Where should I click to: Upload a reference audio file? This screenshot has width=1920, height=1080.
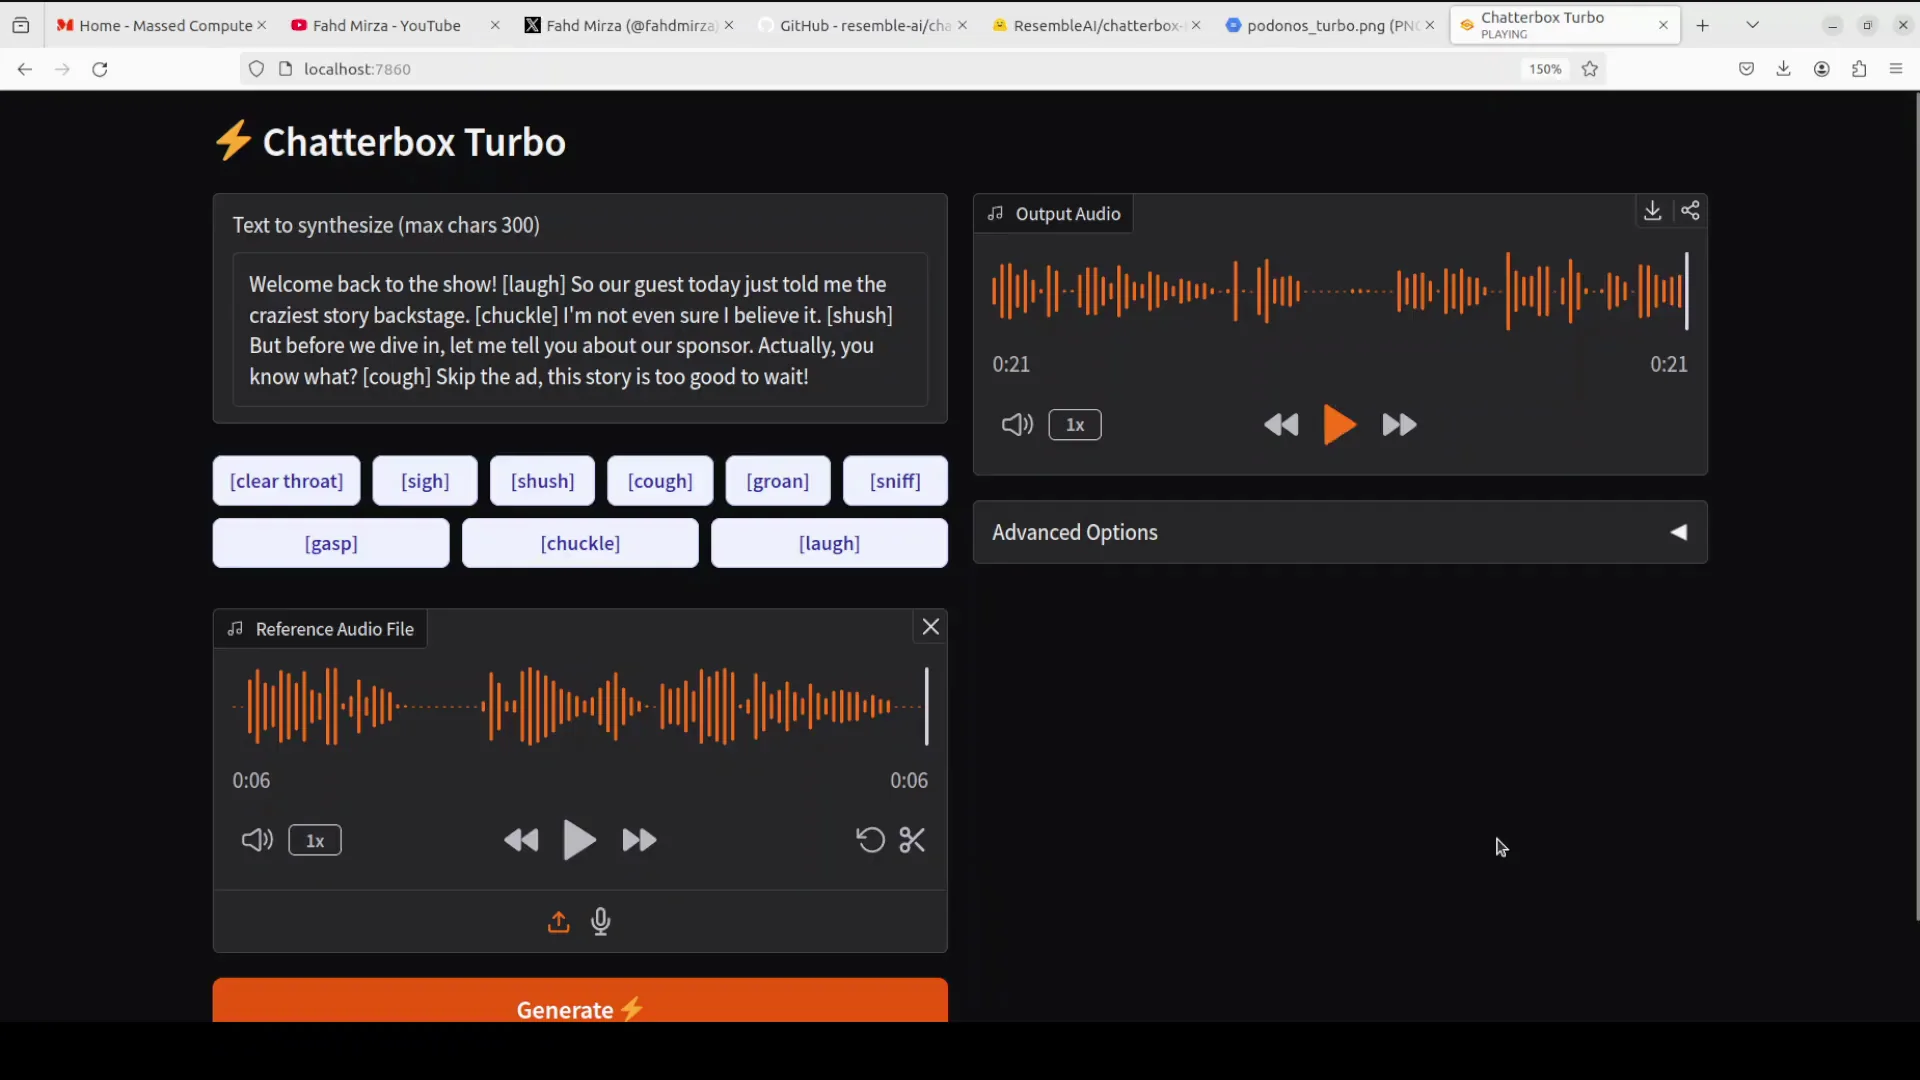pos(558,922)
